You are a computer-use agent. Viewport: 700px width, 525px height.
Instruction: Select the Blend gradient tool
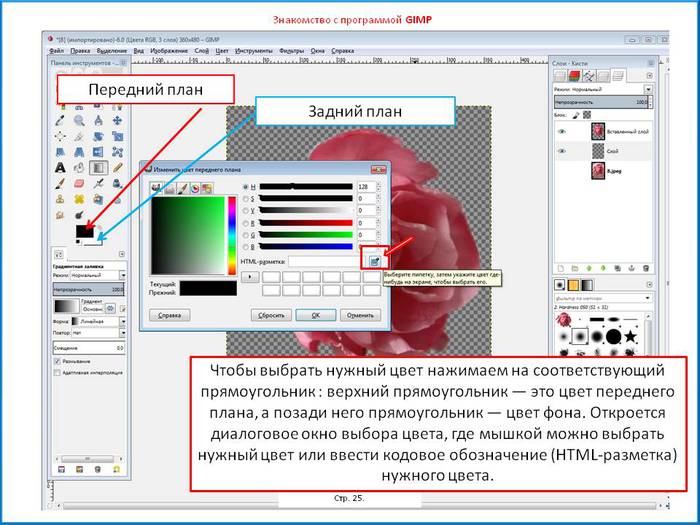(x=98, y=168)
